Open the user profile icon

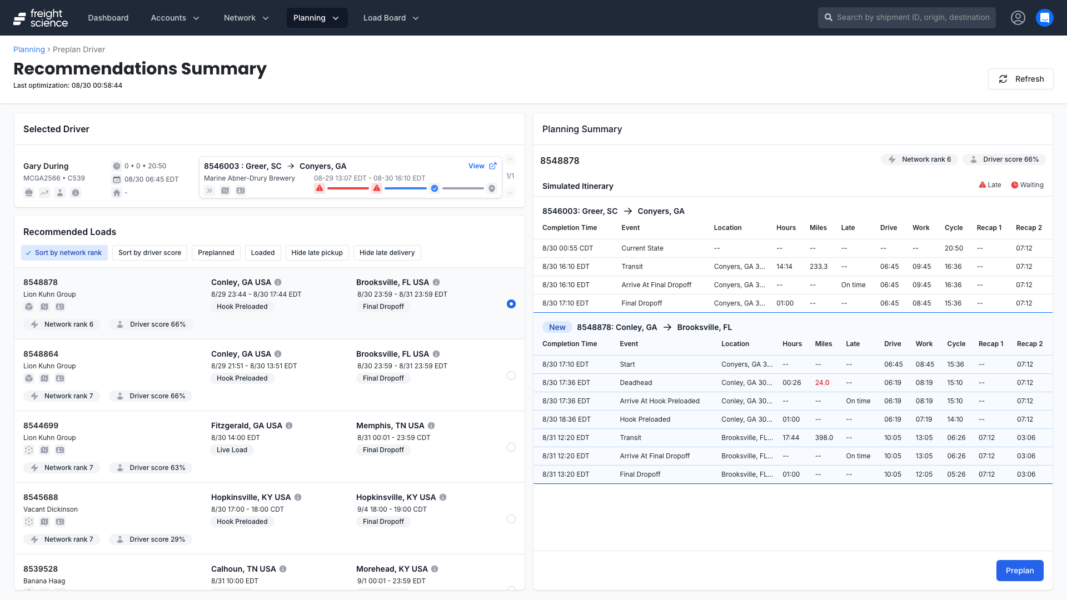pos(1018,17)
